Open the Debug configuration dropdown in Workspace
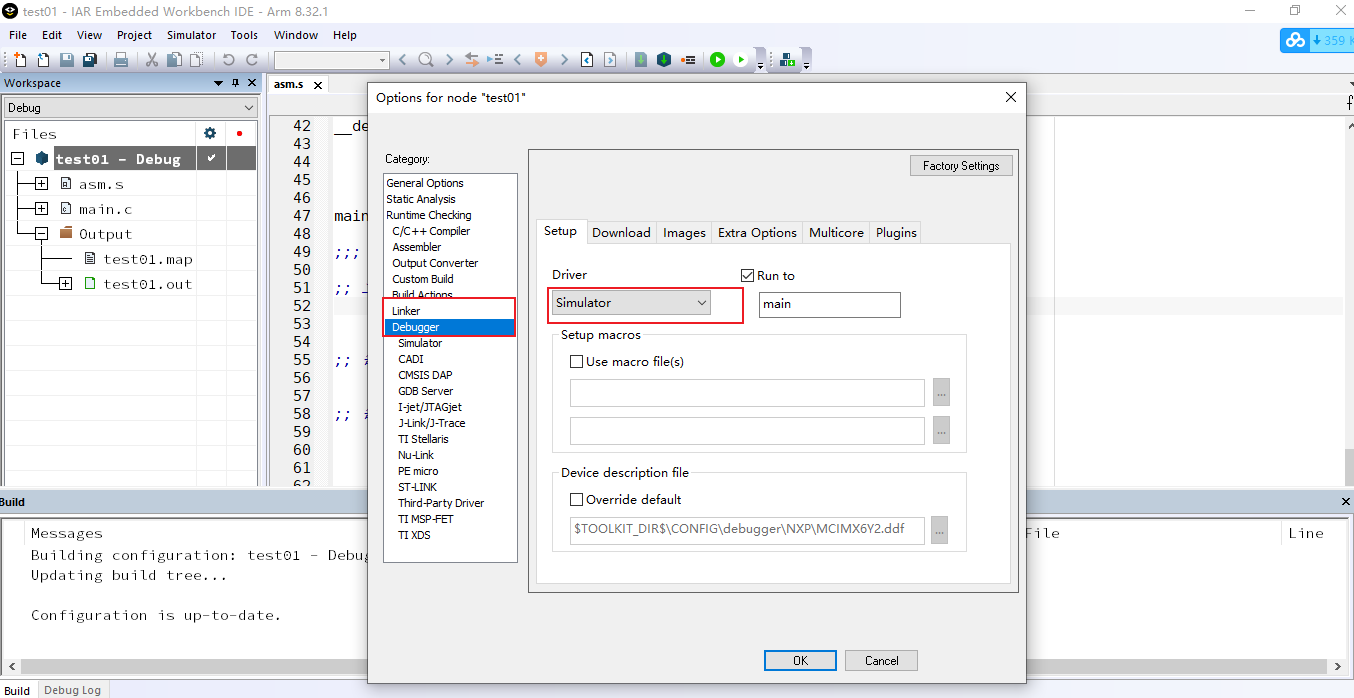Viewport: 1354px width, 698px height. [247, 107]
